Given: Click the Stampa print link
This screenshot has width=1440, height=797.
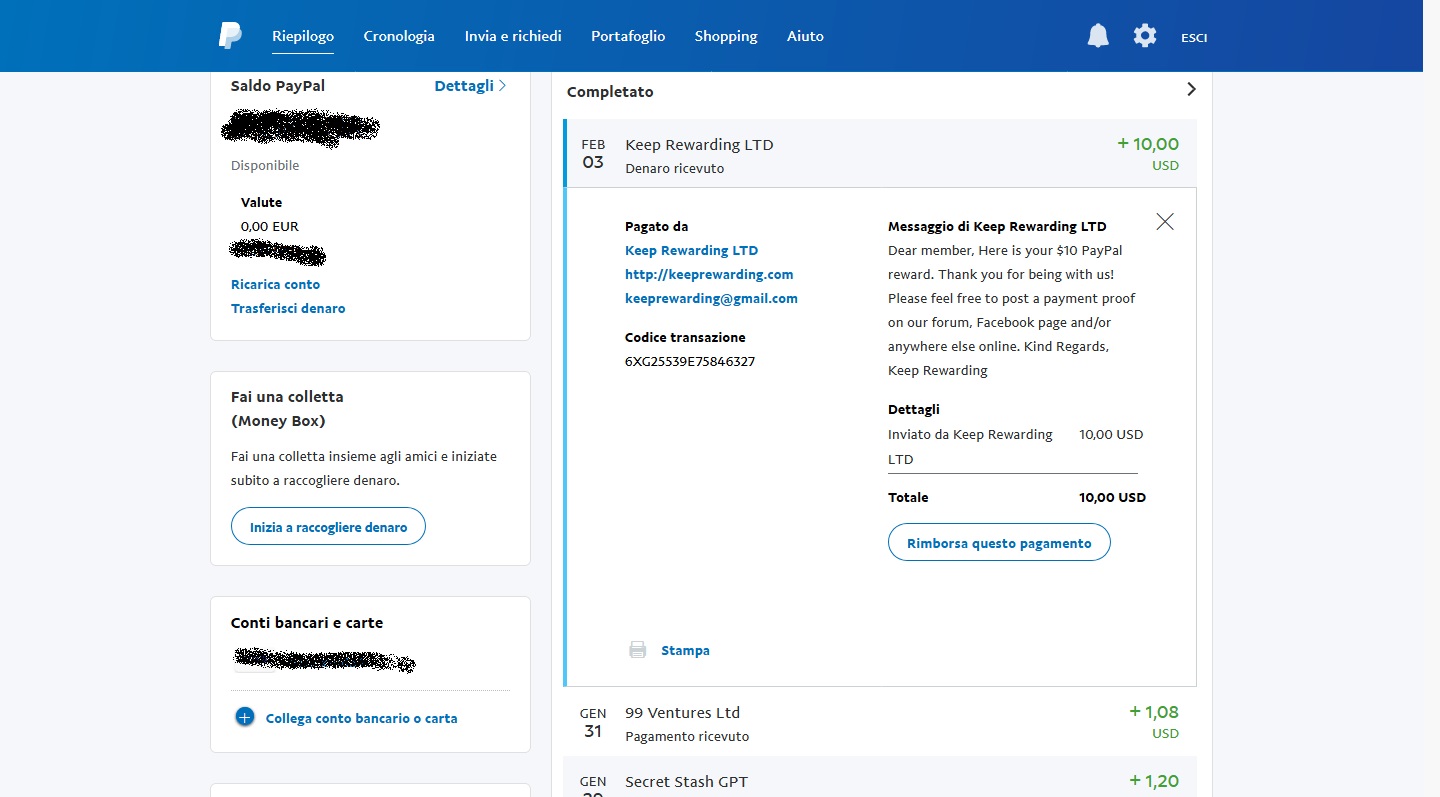Looking at the screenshot, I should click(x=685, y=650).
